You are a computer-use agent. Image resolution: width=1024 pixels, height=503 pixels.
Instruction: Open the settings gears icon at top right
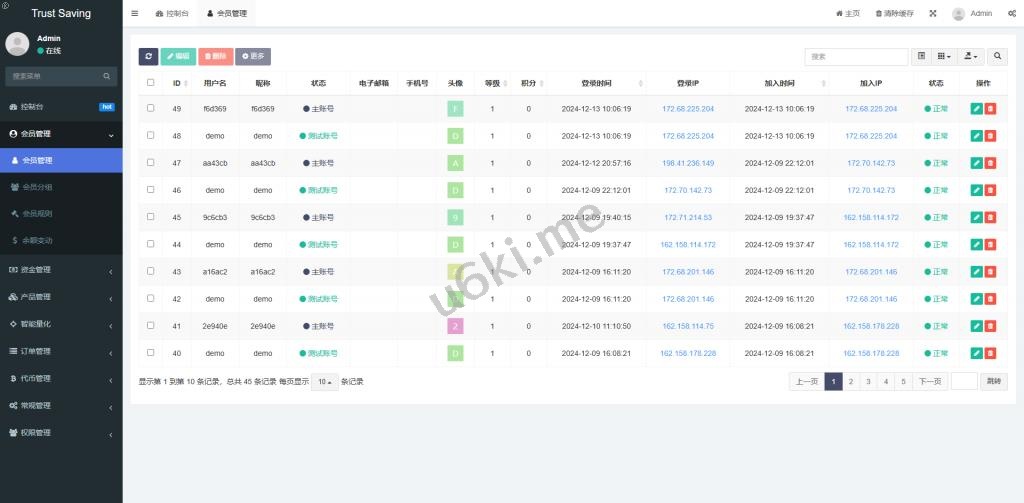pyautogui.click(x=1012, y=14)
